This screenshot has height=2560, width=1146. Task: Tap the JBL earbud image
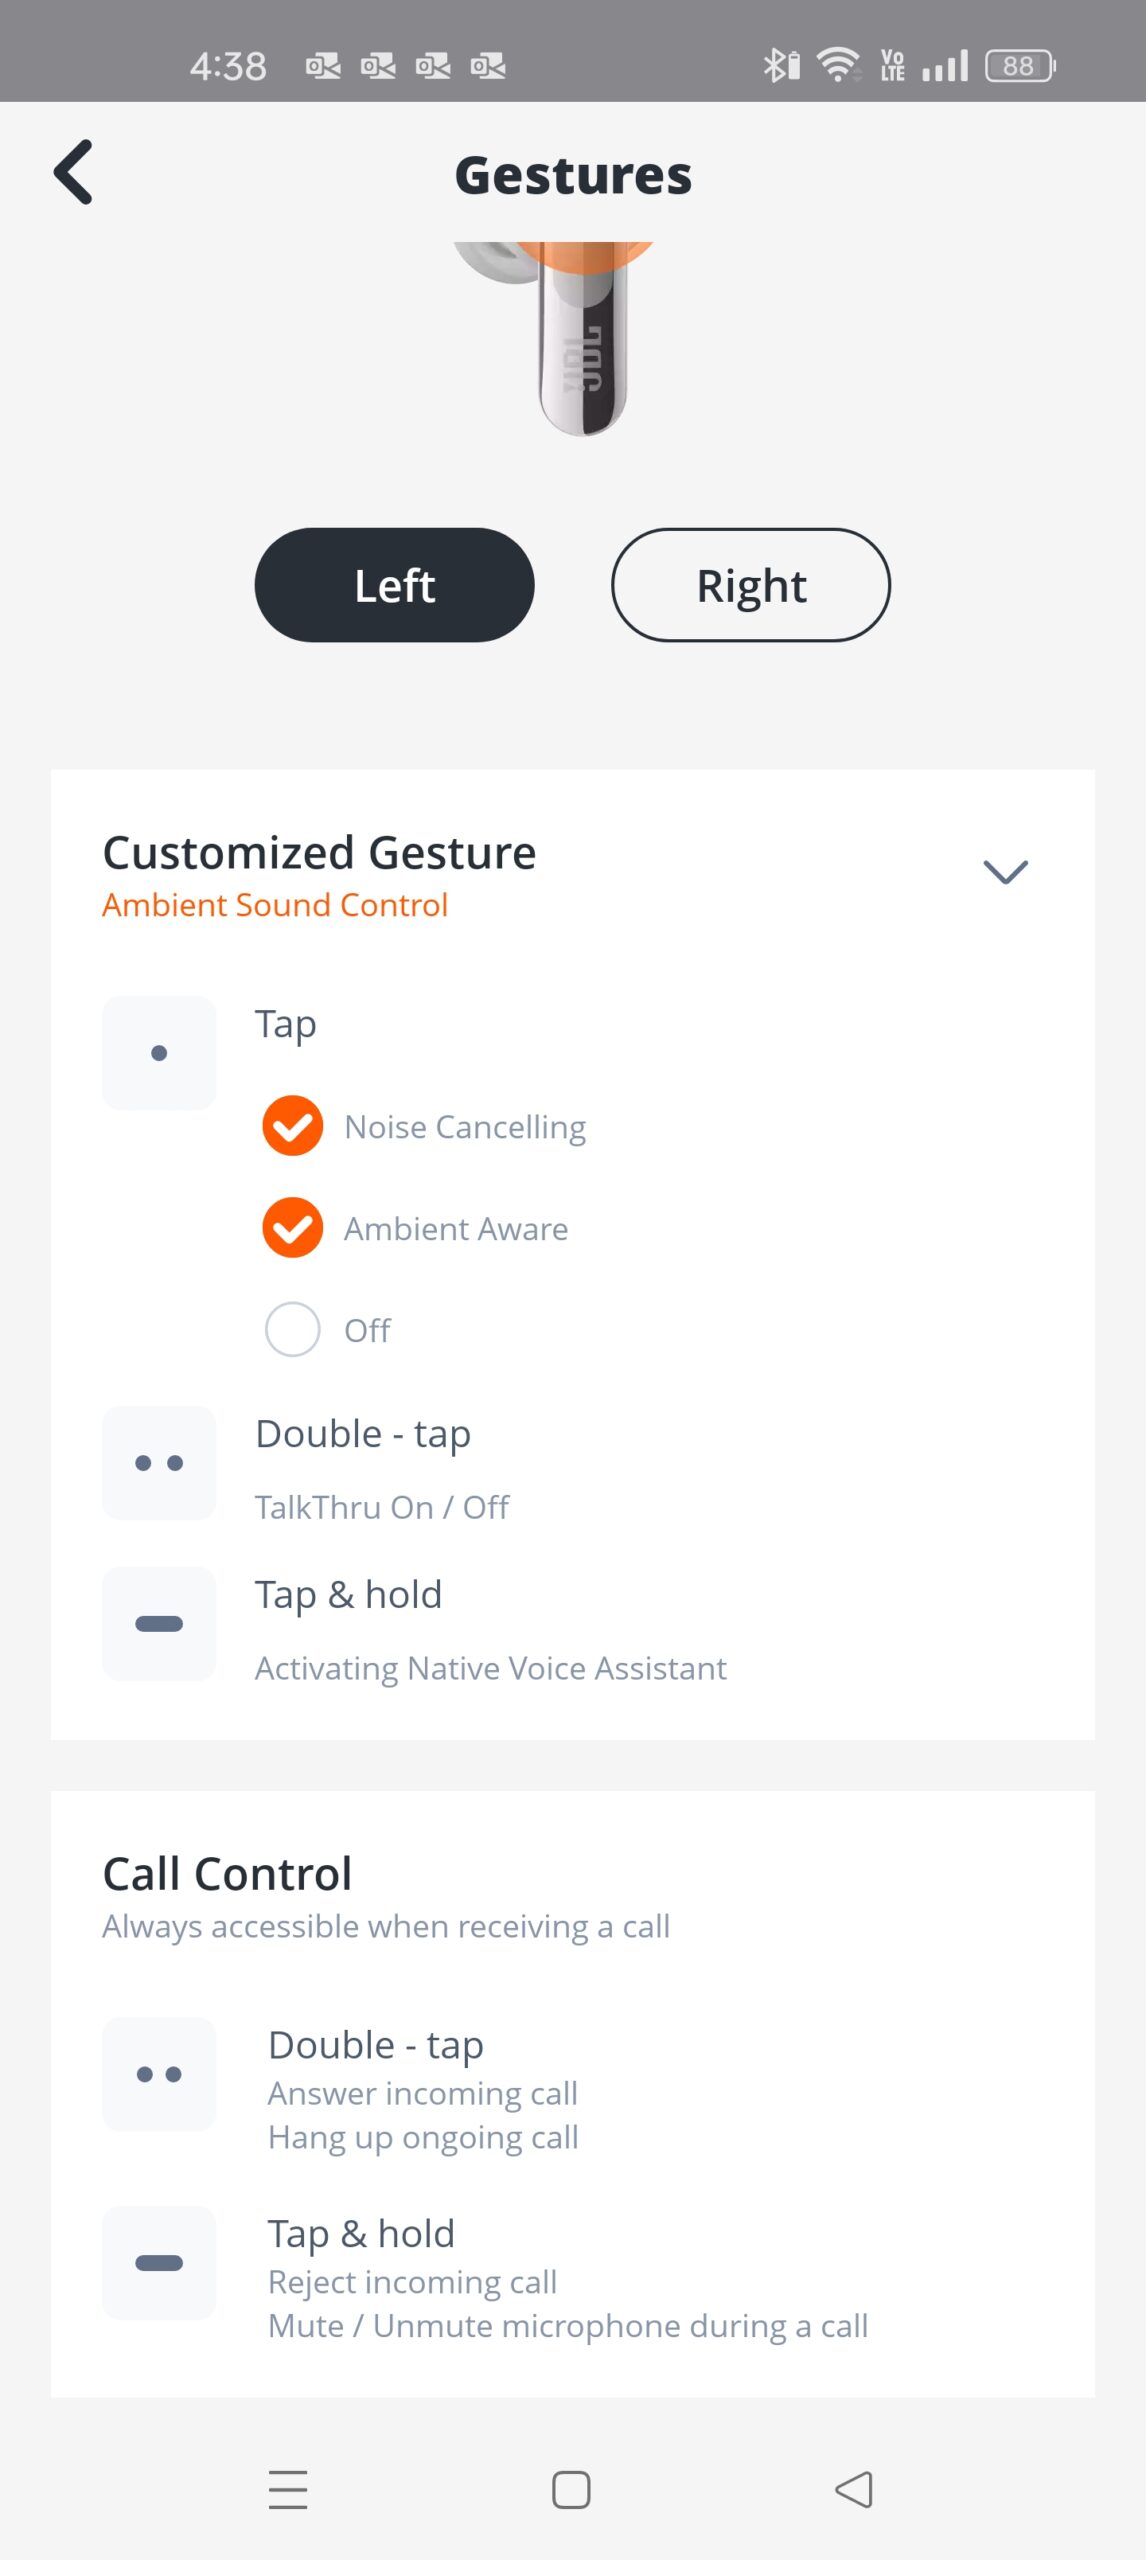[x=572, y=340]
